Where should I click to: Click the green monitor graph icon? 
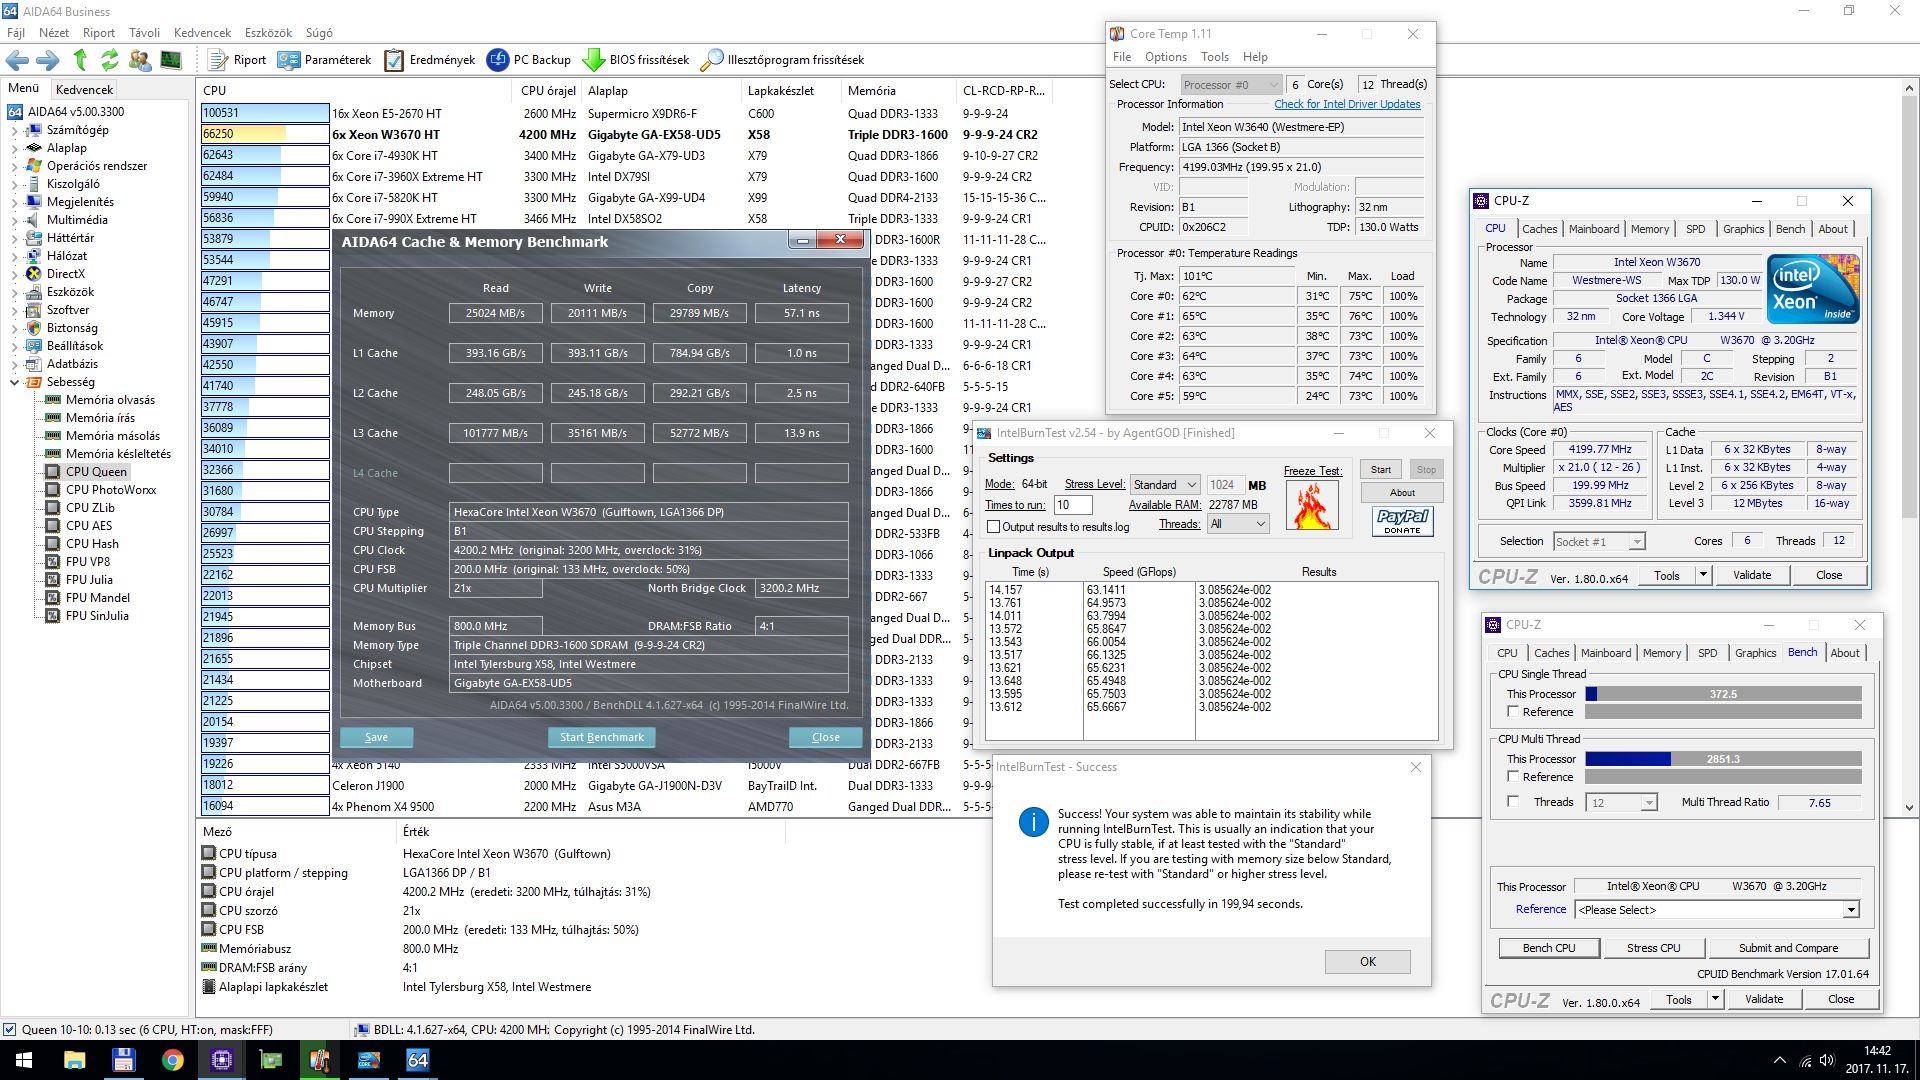[171, 60]
